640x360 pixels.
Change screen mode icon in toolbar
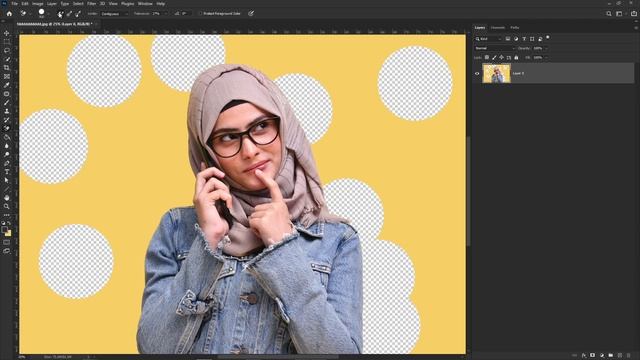[x=7, y=251]
